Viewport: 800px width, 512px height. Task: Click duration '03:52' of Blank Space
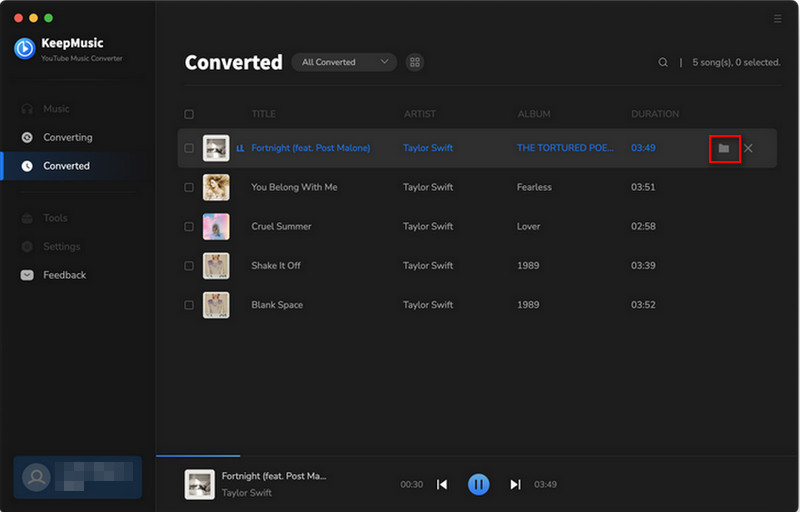point(643,305)
